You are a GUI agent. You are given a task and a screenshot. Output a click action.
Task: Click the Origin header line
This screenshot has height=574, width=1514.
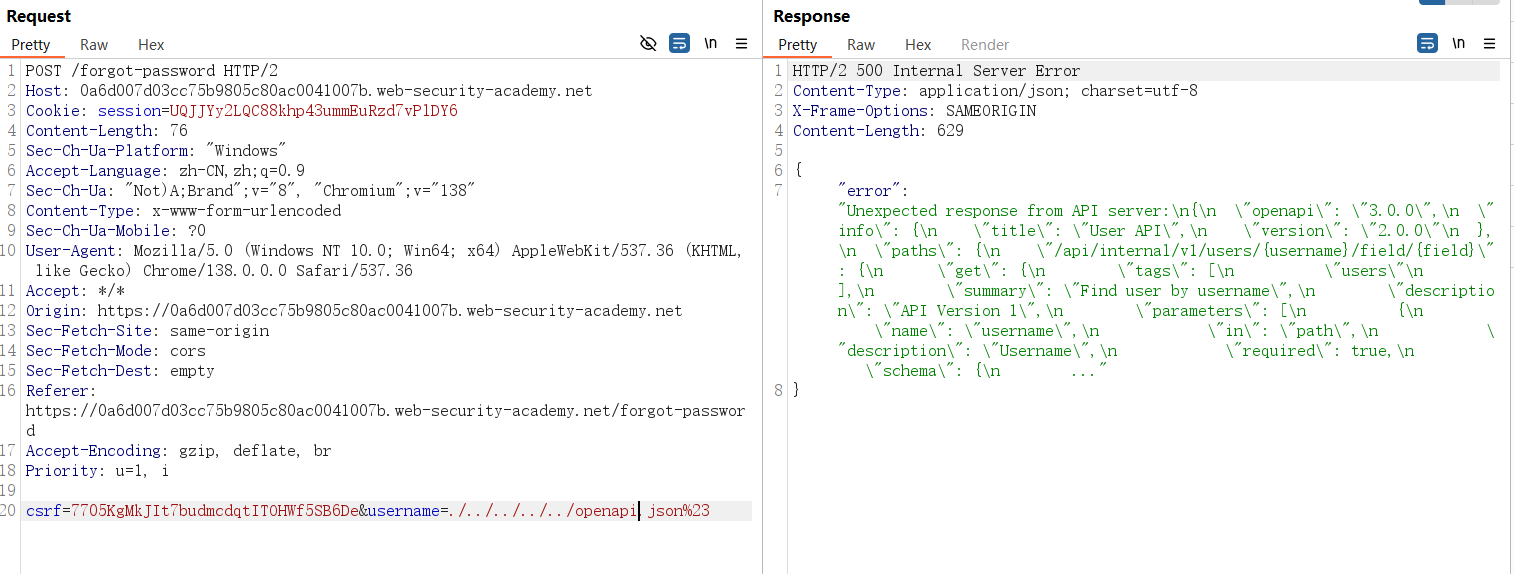pos(354,311)
